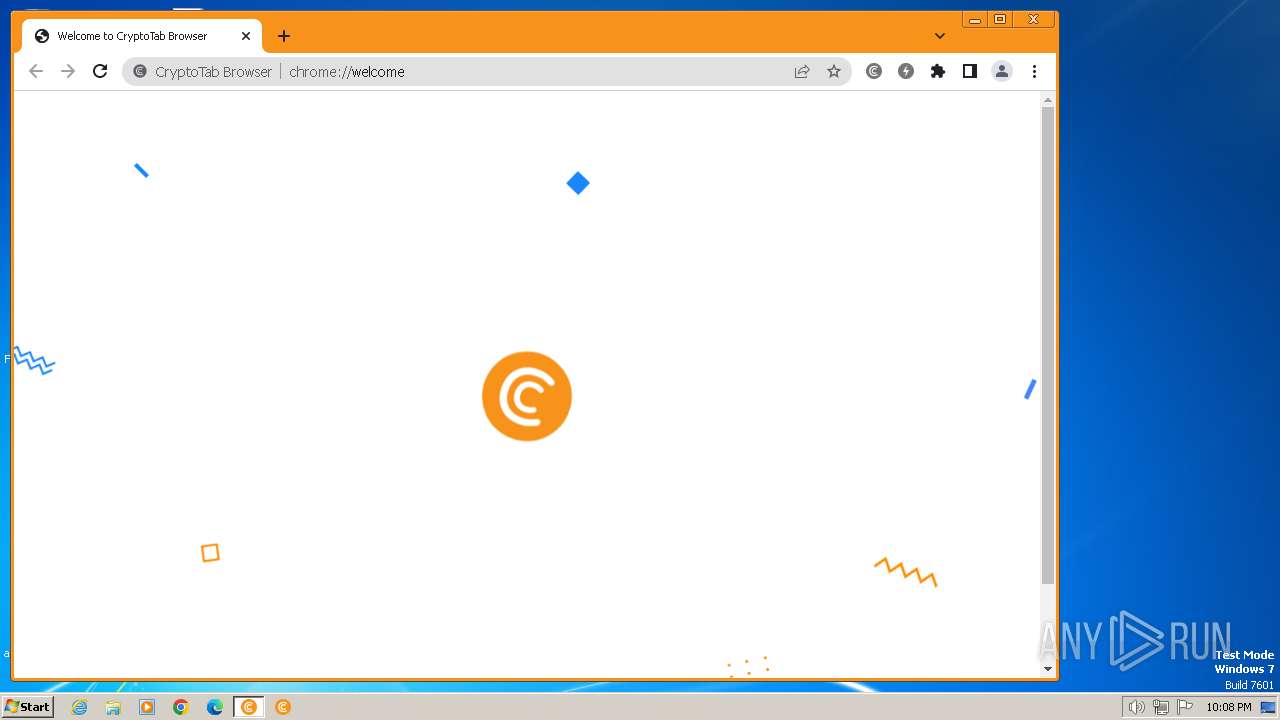Click the orange CryptoTab logo on the page

[x=527, y=396]
